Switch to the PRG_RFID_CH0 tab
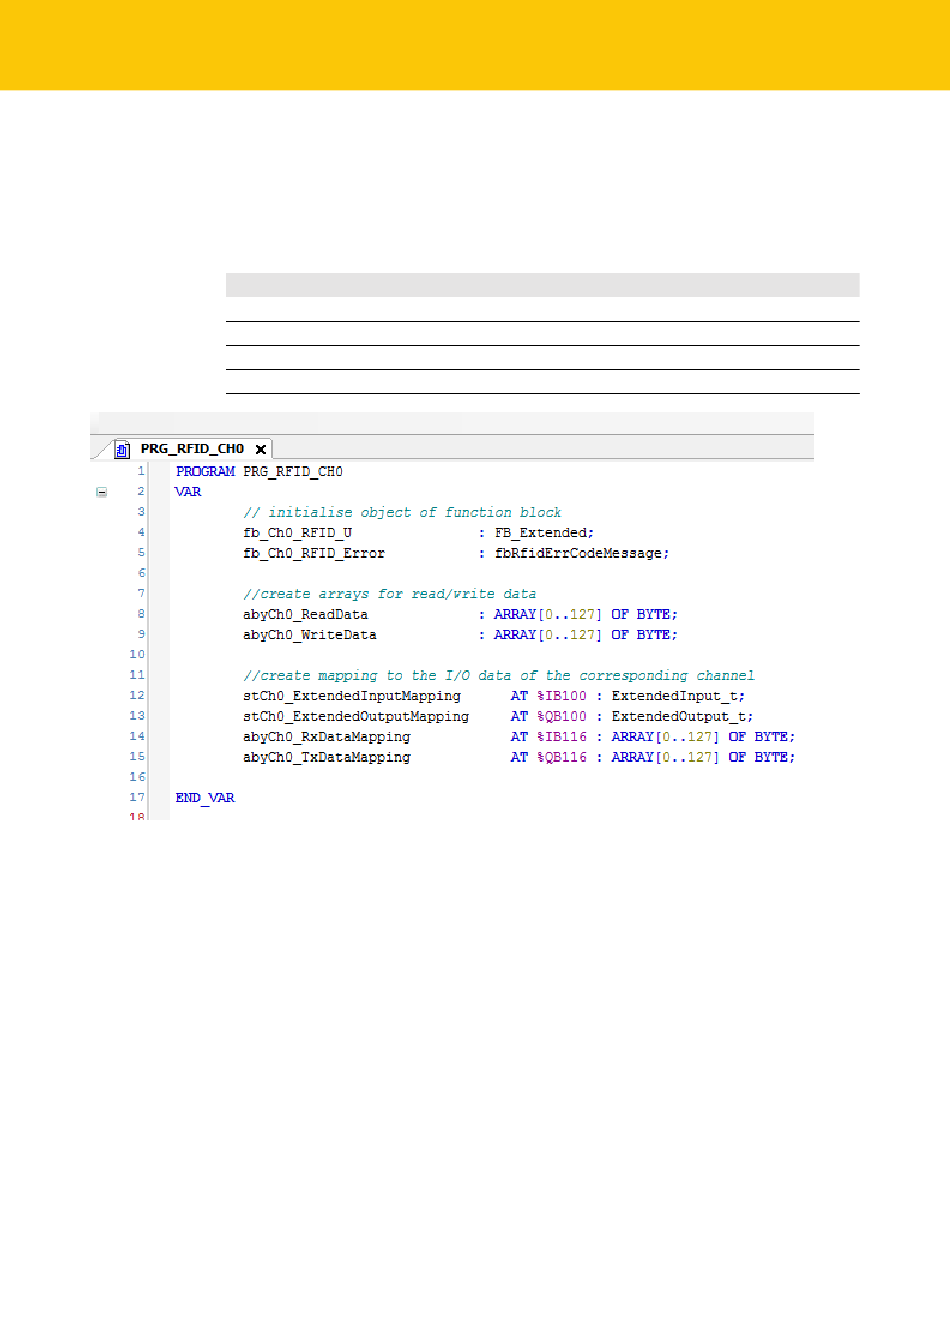Viewport: 950px width, 1344px height. (x=192, y=449)
